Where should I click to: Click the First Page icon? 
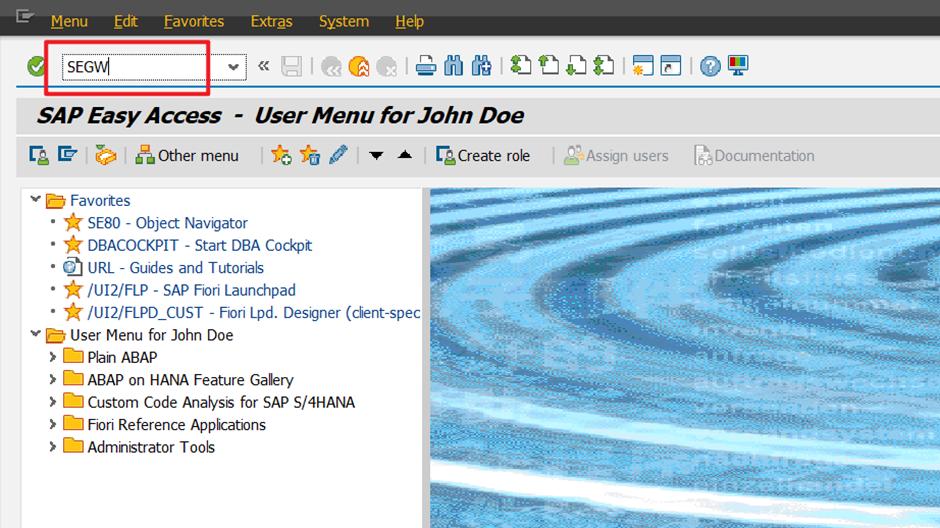click(520, 65)
